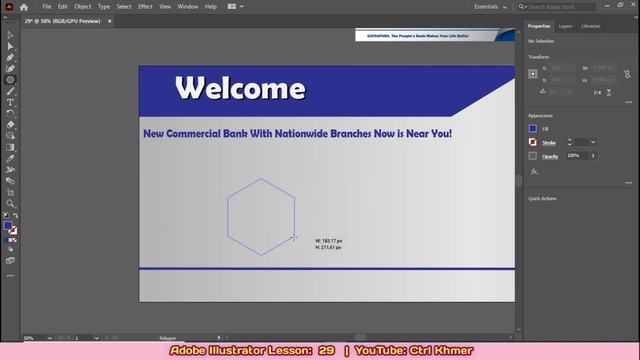Open the Effect menu

pos(145,7)
